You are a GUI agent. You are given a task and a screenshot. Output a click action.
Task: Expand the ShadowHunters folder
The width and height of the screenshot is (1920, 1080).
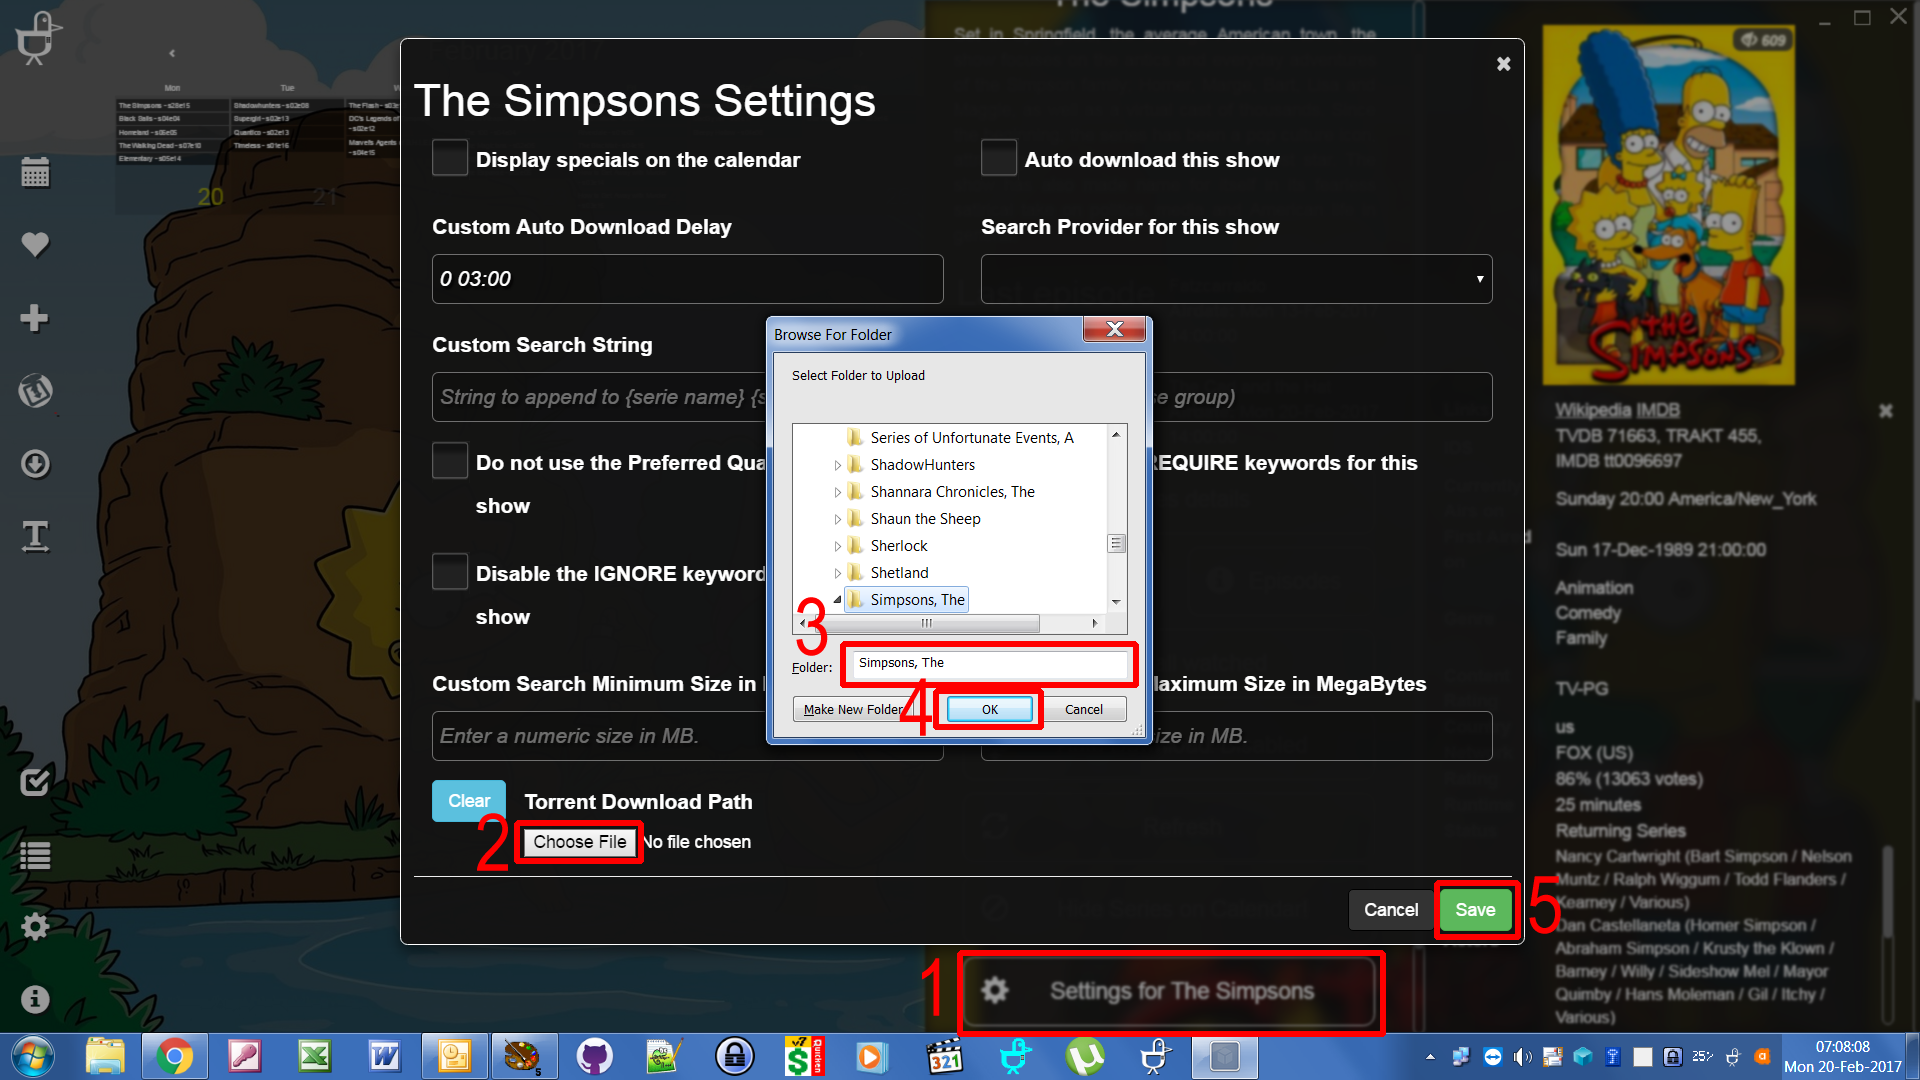838,465
